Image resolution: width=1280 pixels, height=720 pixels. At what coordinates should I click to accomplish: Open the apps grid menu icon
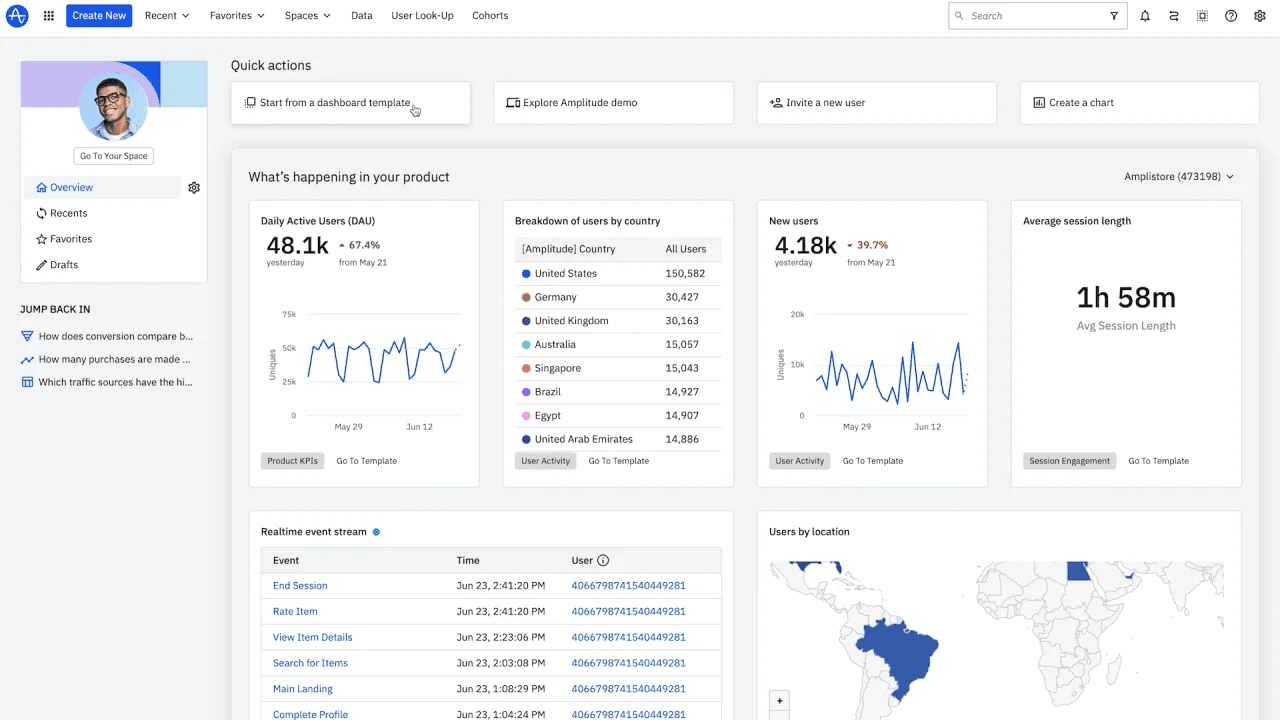coord(49,16)
